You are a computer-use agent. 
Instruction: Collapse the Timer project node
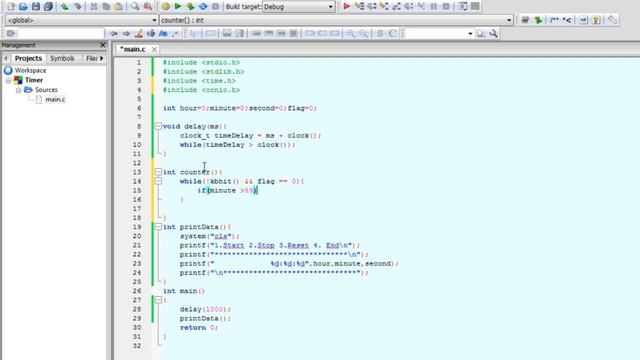8,80
